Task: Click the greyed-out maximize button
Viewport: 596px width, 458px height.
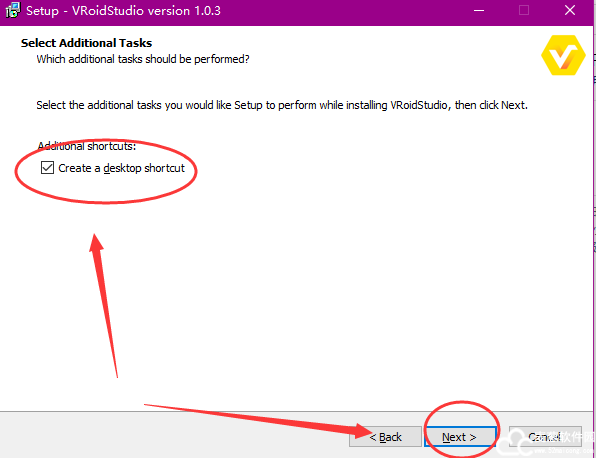Action: point(524,10)
